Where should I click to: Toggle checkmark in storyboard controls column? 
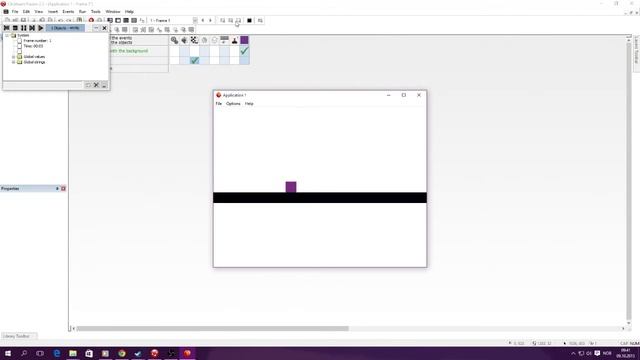[194, 60]
